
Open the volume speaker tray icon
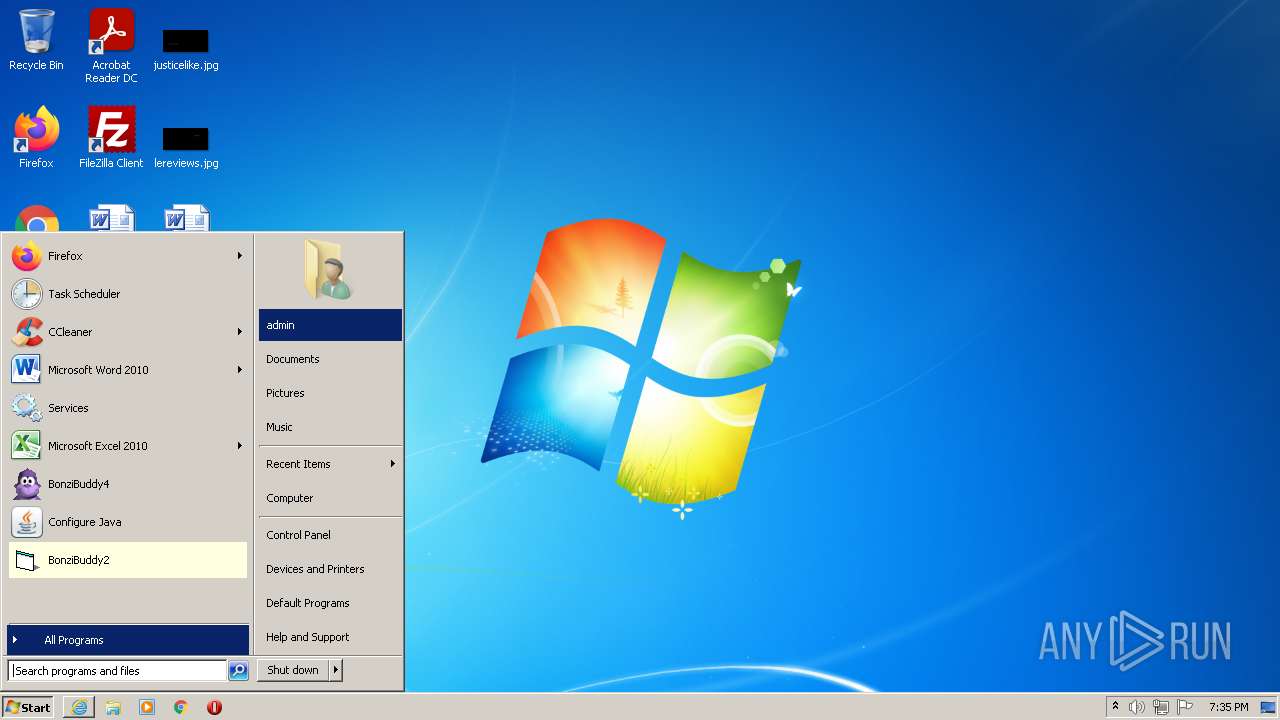tap(1137, 707)
